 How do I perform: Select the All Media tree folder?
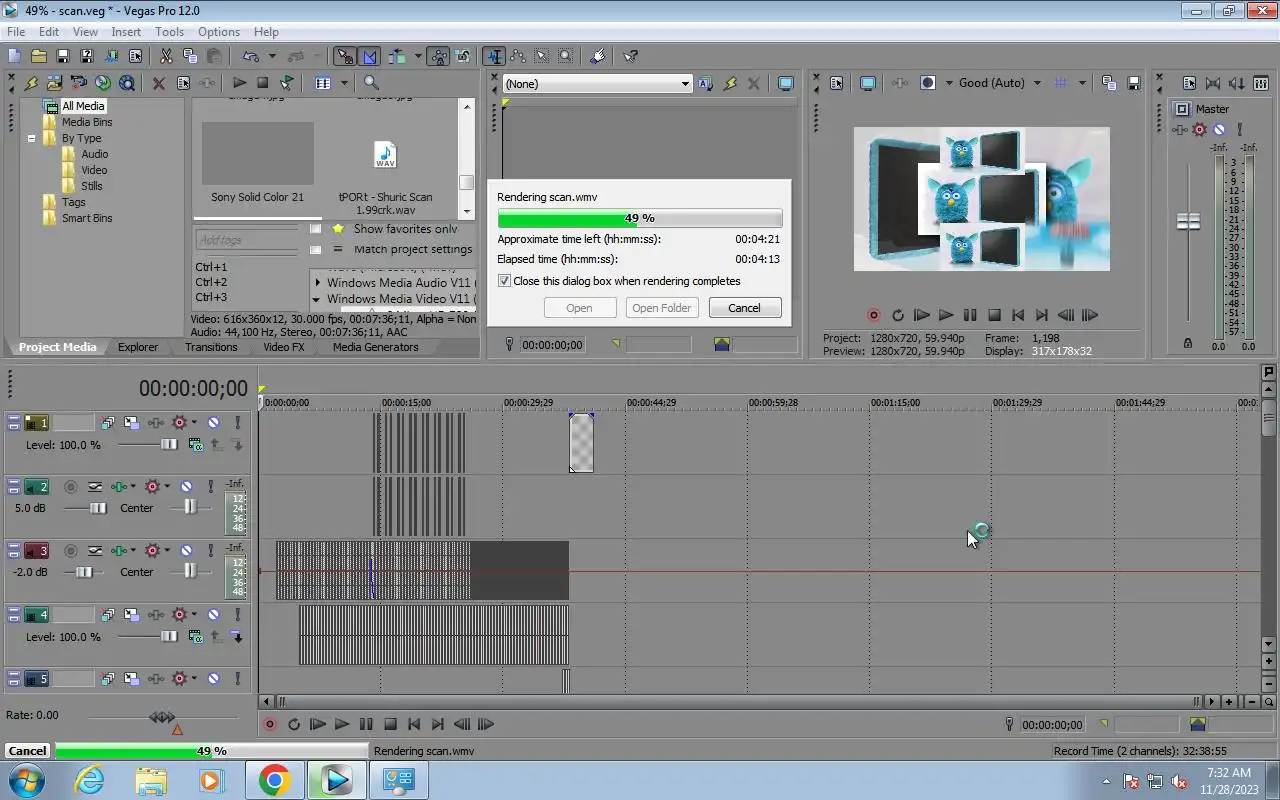[x=83, y=106]
